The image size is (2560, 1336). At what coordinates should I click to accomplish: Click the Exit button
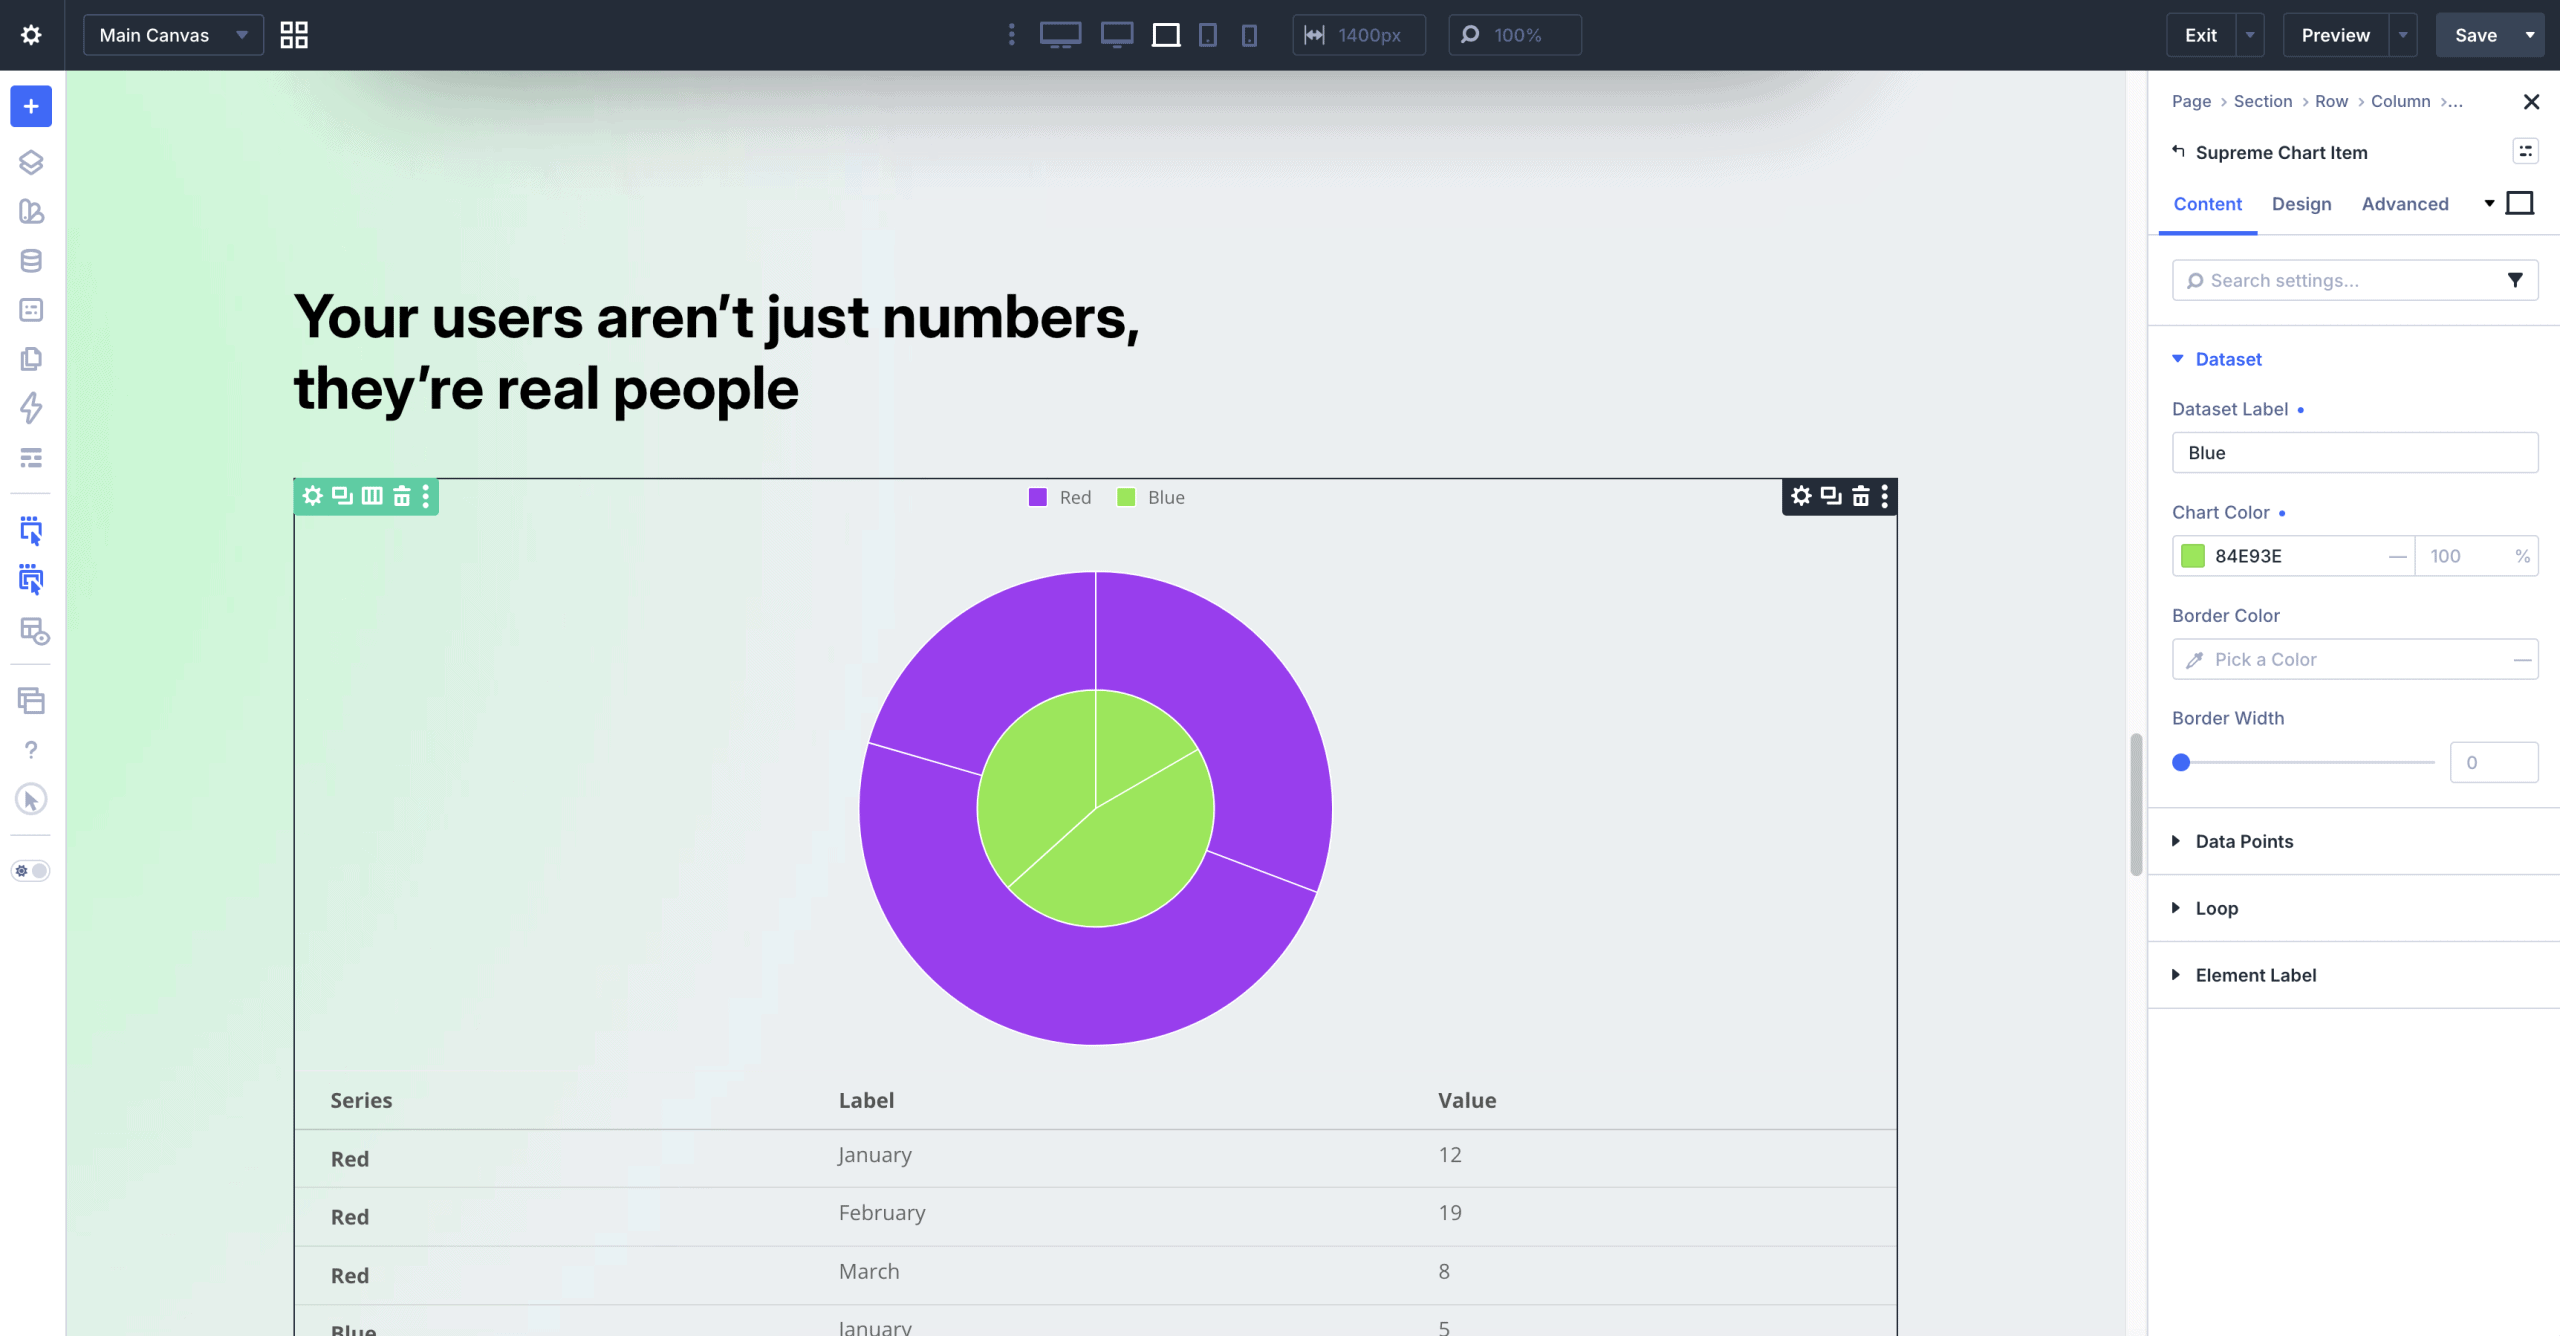2201,35
